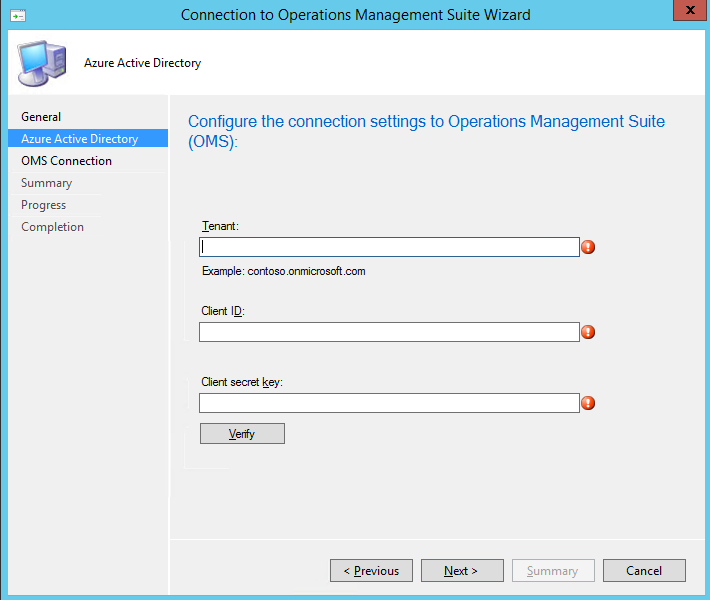
Task: Click the computer icon in the header
Action: (40, 63)
